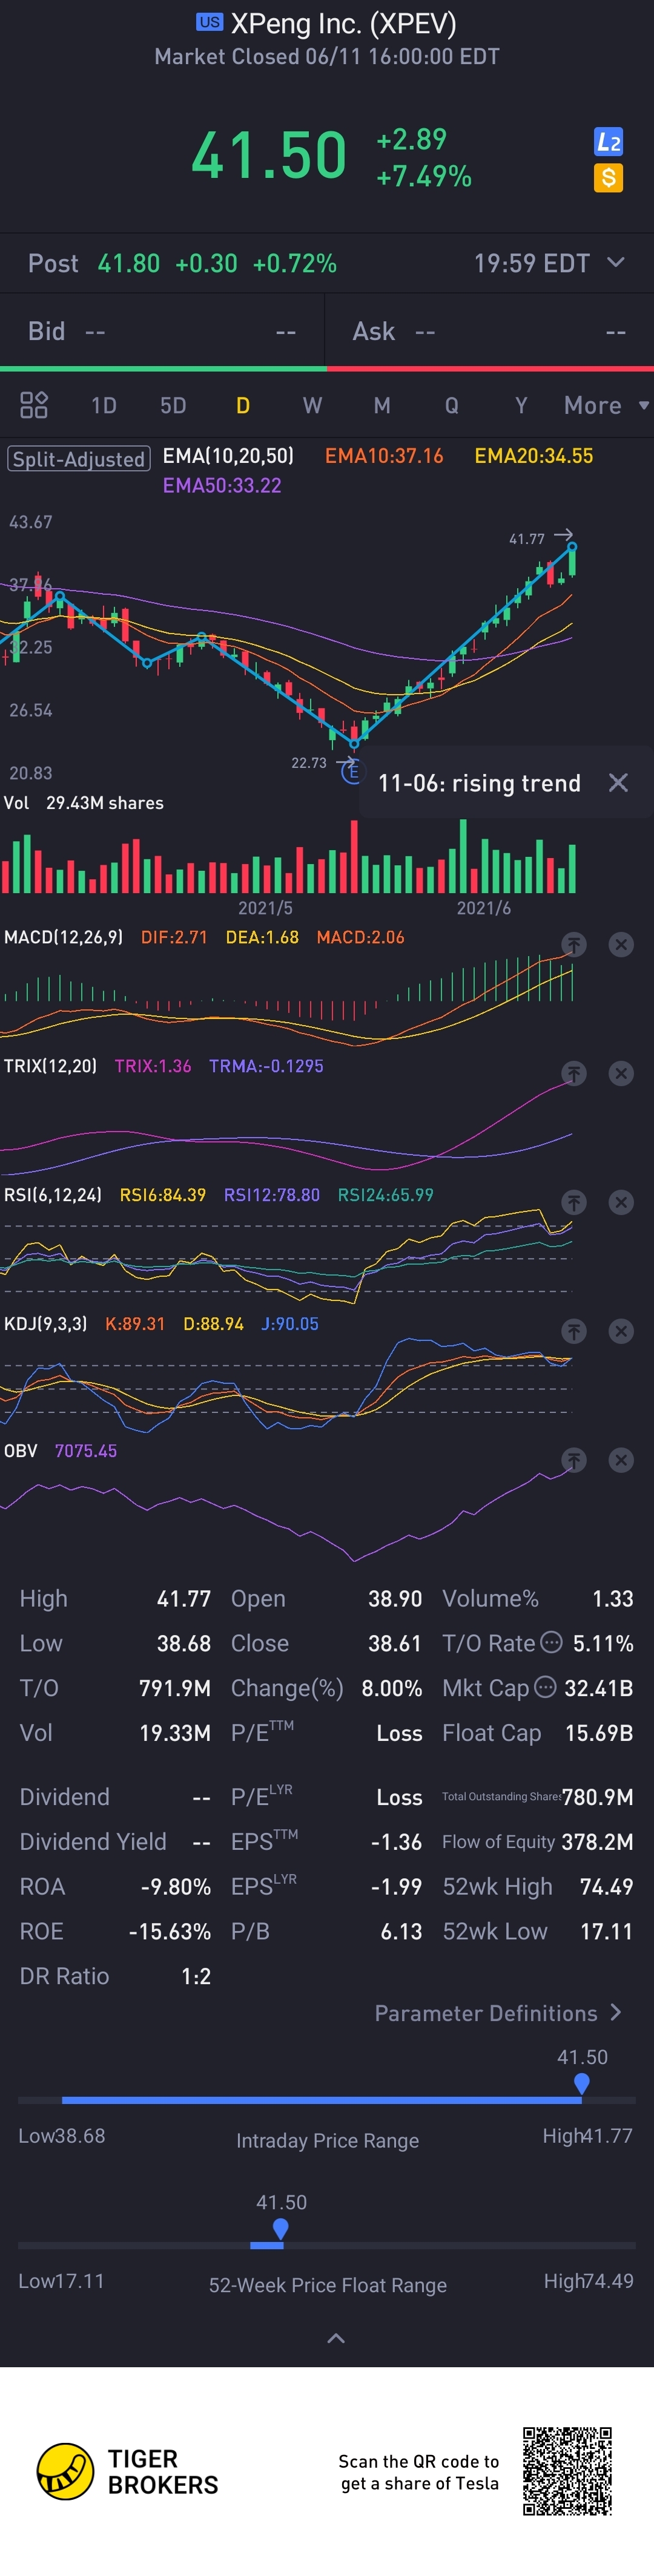Pin the OBV indicator to top
The height and width of the screenshot is (2576, 654).
pos(573,1460)
